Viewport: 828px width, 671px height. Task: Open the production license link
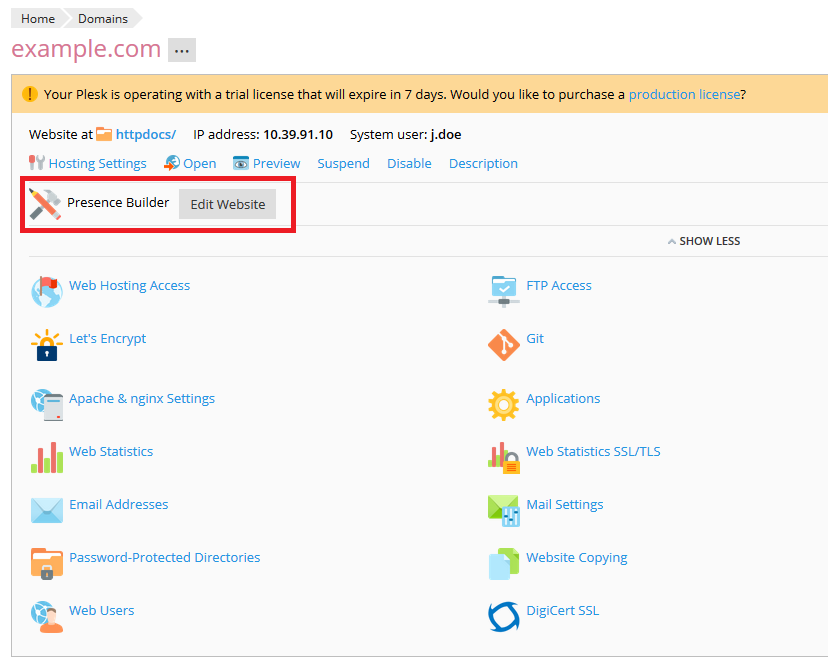(x=684, y=94)
